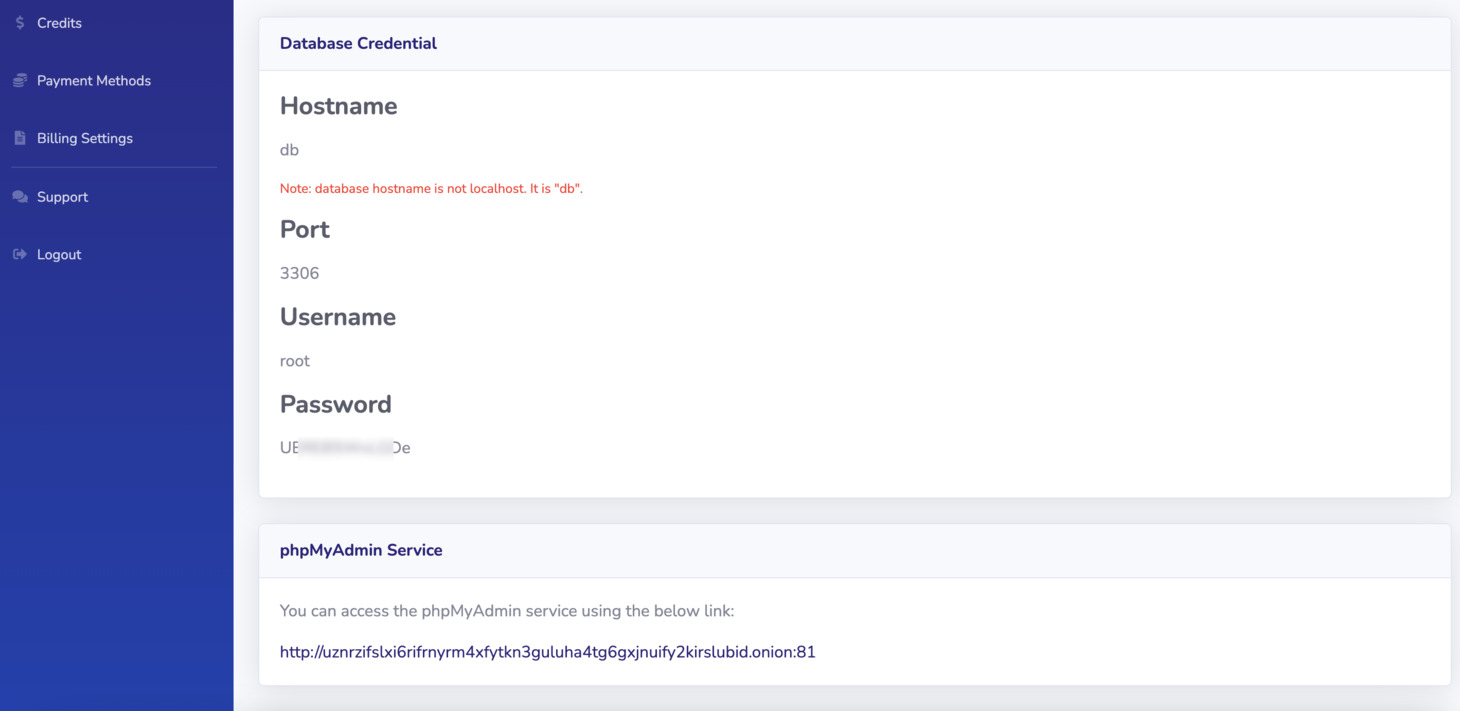
Task: Click the Port heading
Action: pyautogui.click(x=304, y=229)
